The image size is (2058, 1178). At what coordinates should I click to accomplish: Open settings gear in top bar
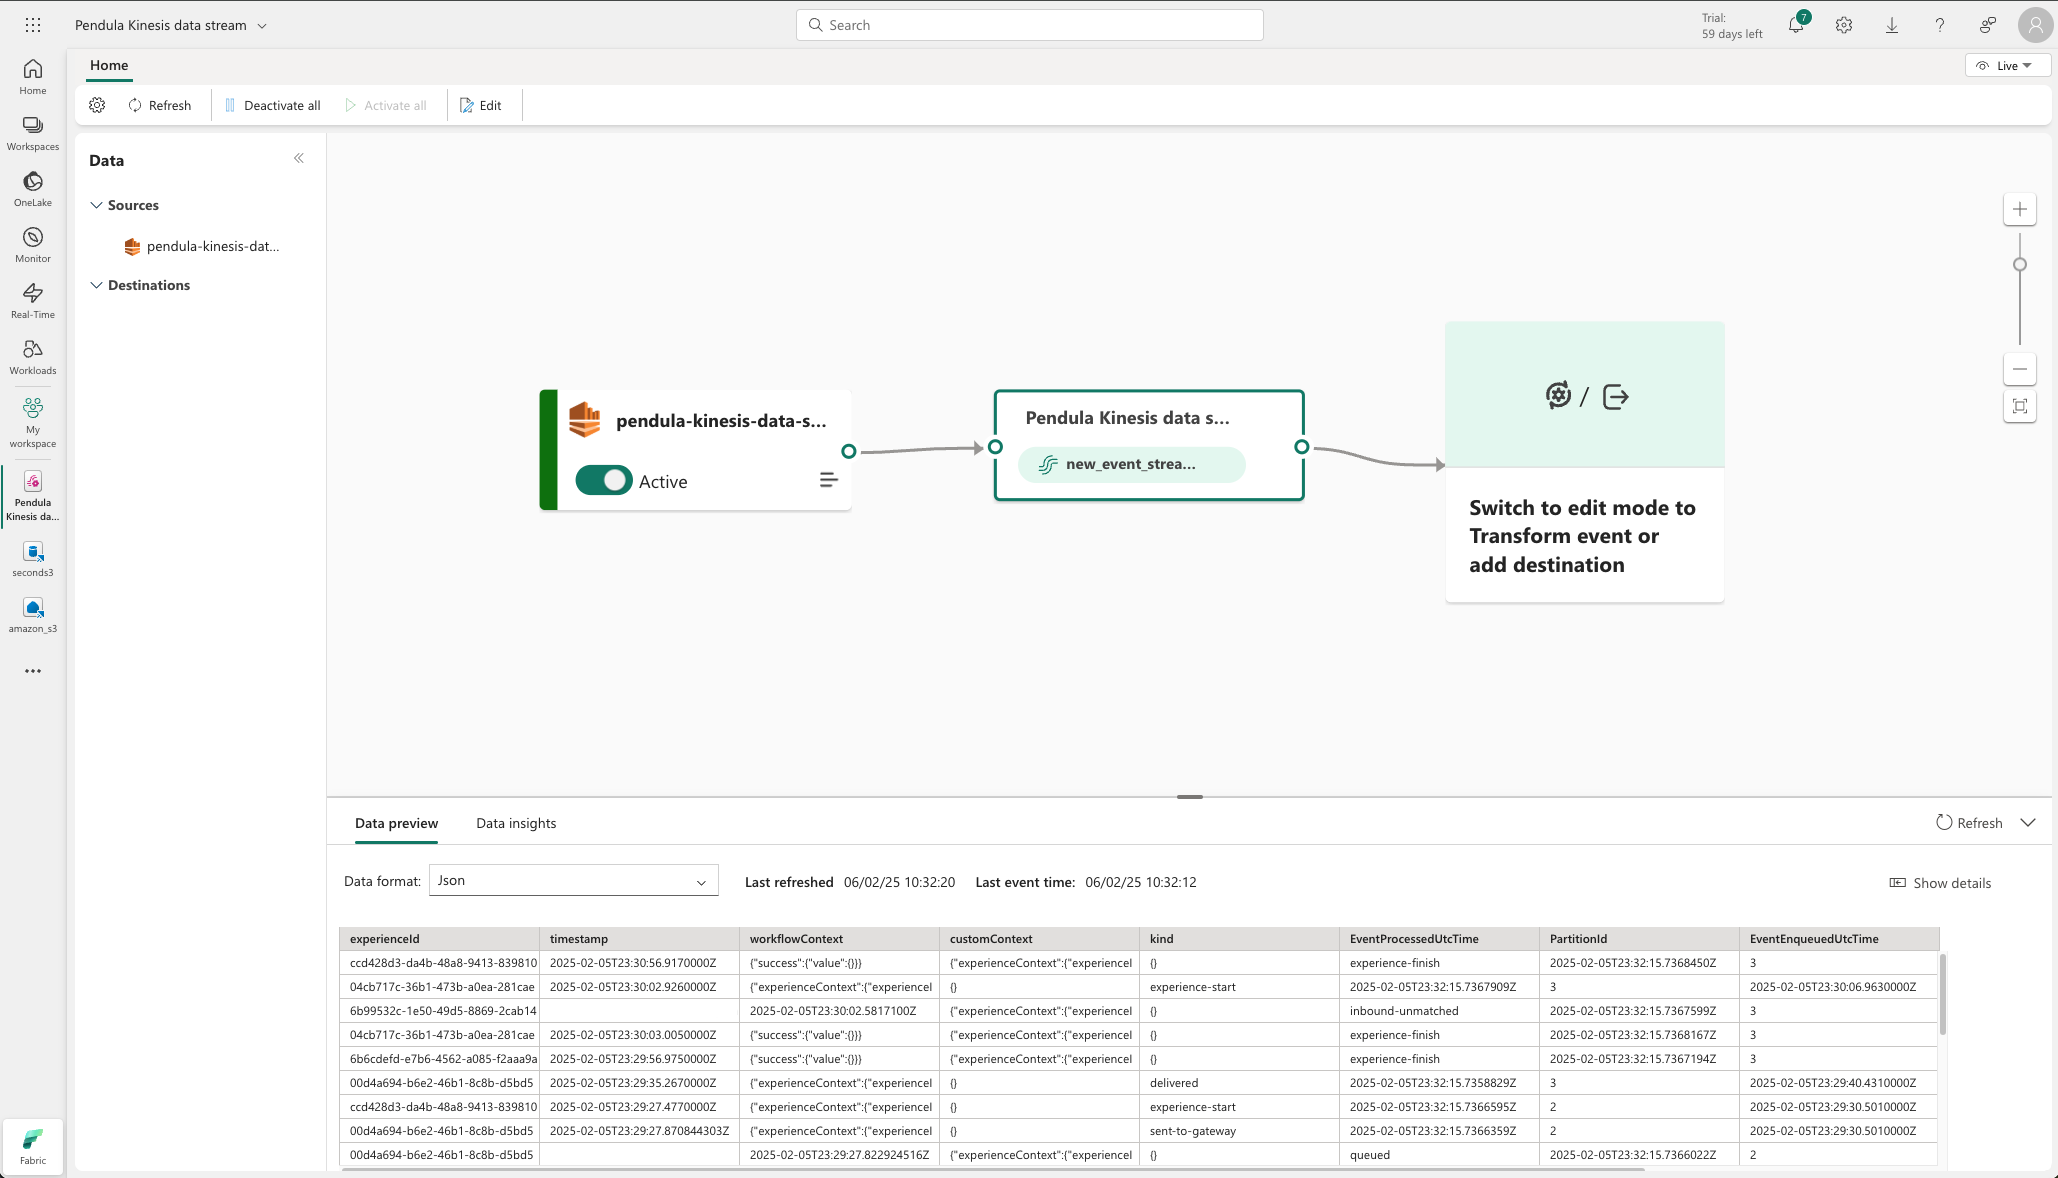point(1844,25)
